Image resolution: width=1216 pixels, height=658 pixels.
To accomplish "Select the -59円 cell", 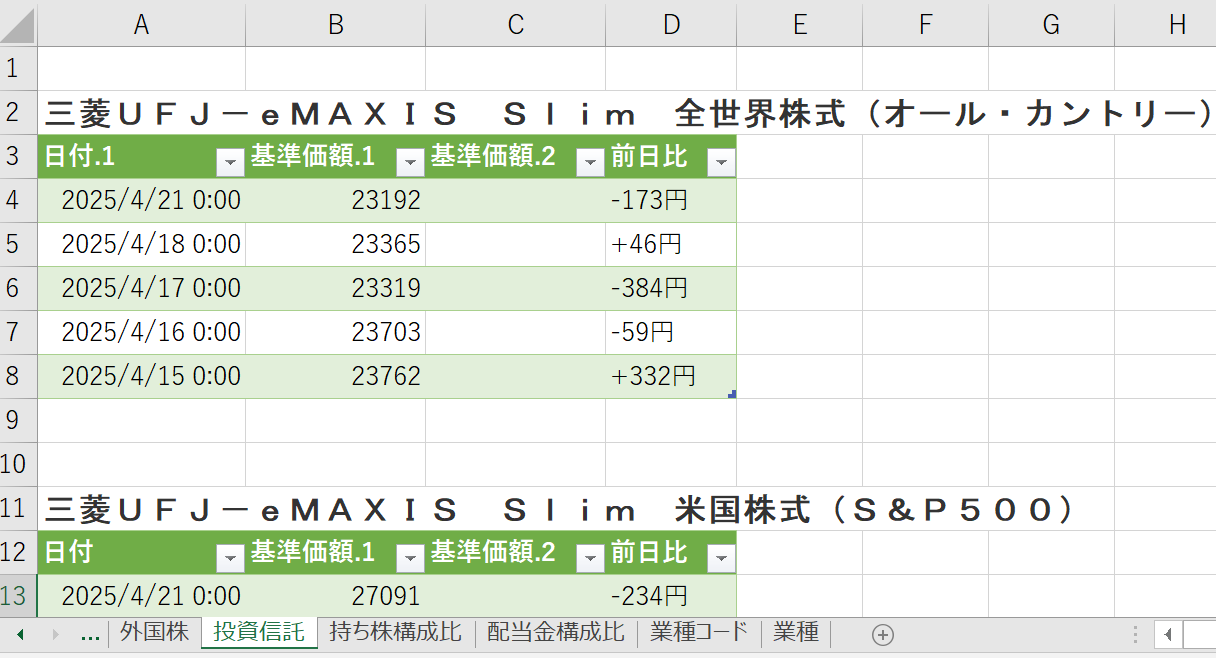I will pyautogui.click(x=671, y=332).
